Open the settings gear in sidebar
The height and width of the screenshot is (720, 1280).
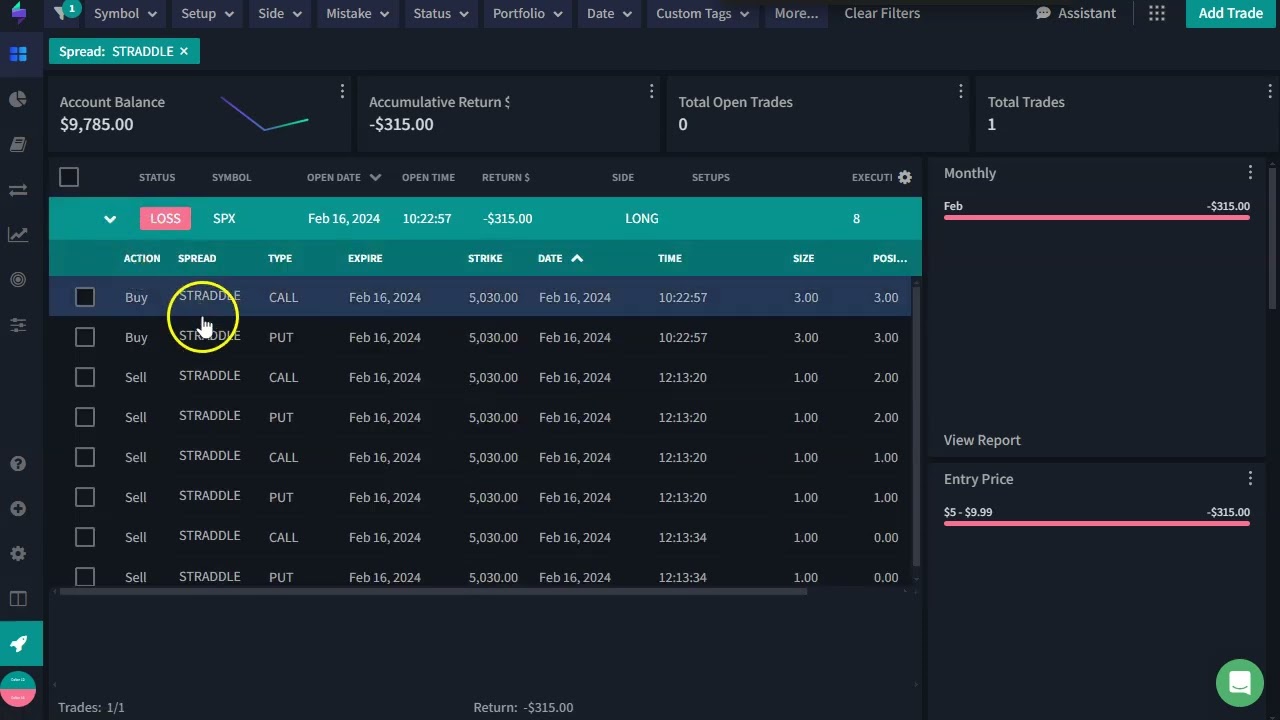18,554
